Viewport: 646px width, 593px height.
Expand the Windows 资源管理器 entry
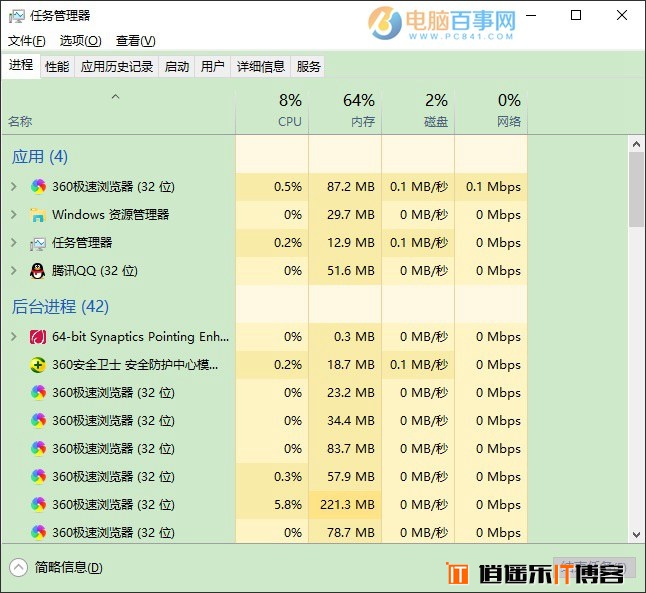14,215
